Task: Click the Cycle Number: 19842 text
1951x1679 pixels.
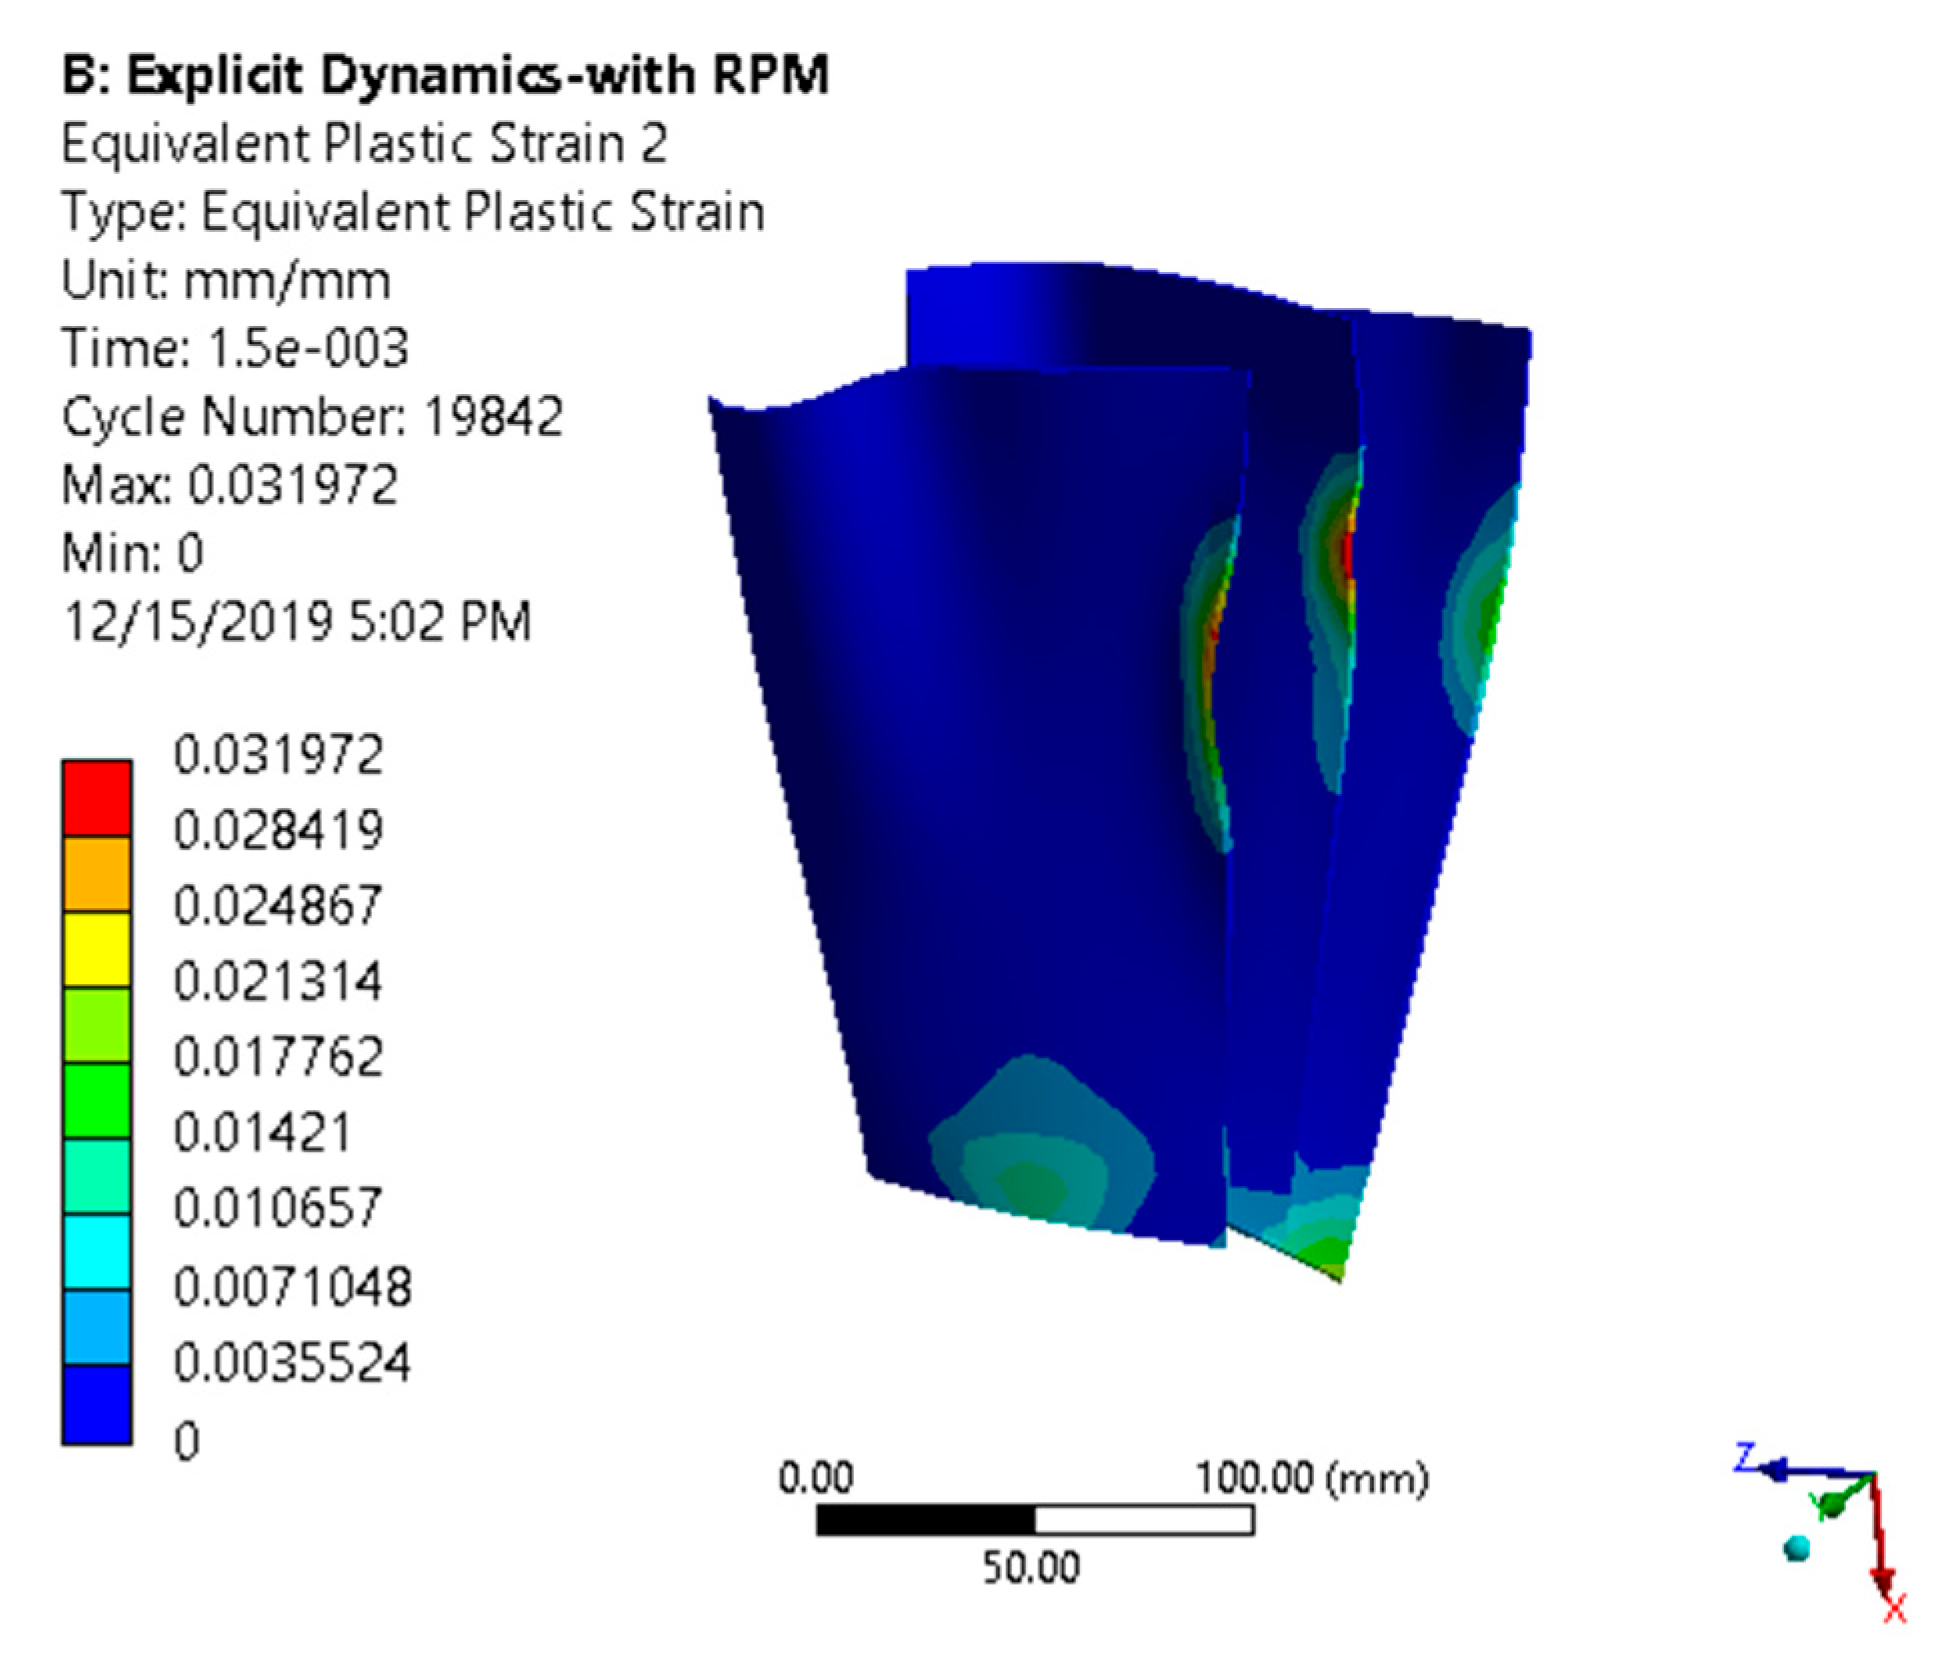Action: point(312,416)
